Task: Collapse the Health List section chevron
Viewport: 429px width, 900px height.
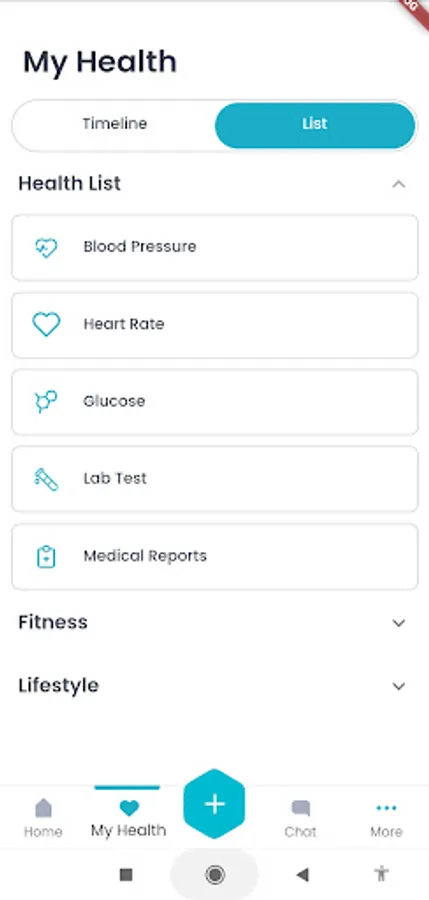Action: (x=399, y=184)
